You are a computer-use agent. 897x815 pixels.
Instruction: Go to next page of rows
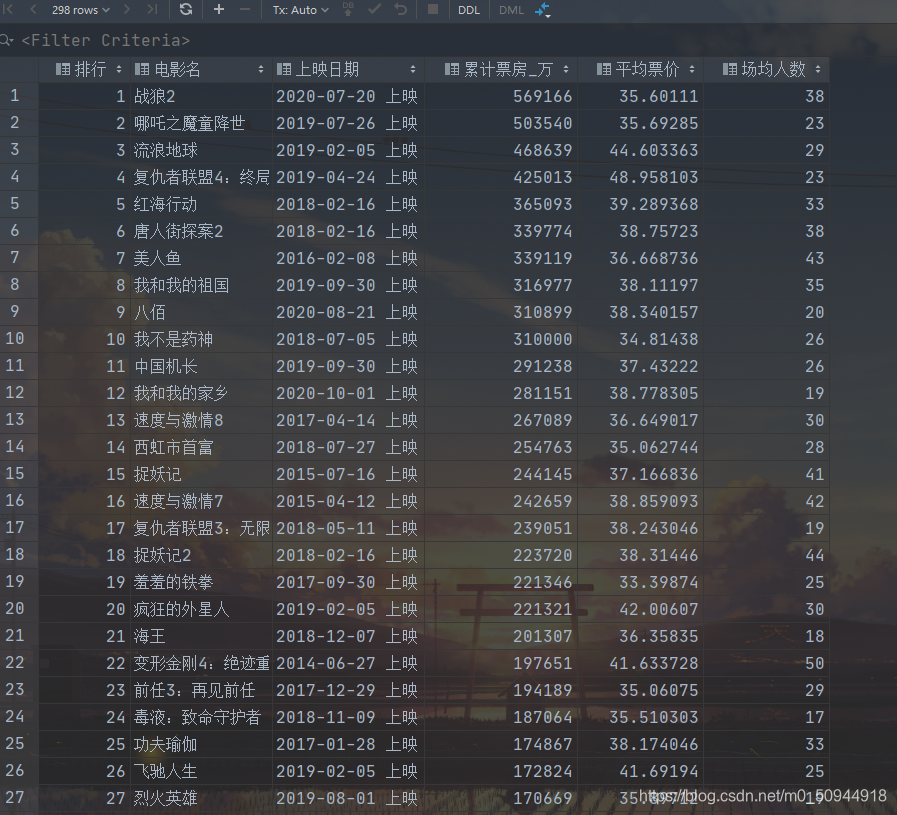click(x=127, y=10)
